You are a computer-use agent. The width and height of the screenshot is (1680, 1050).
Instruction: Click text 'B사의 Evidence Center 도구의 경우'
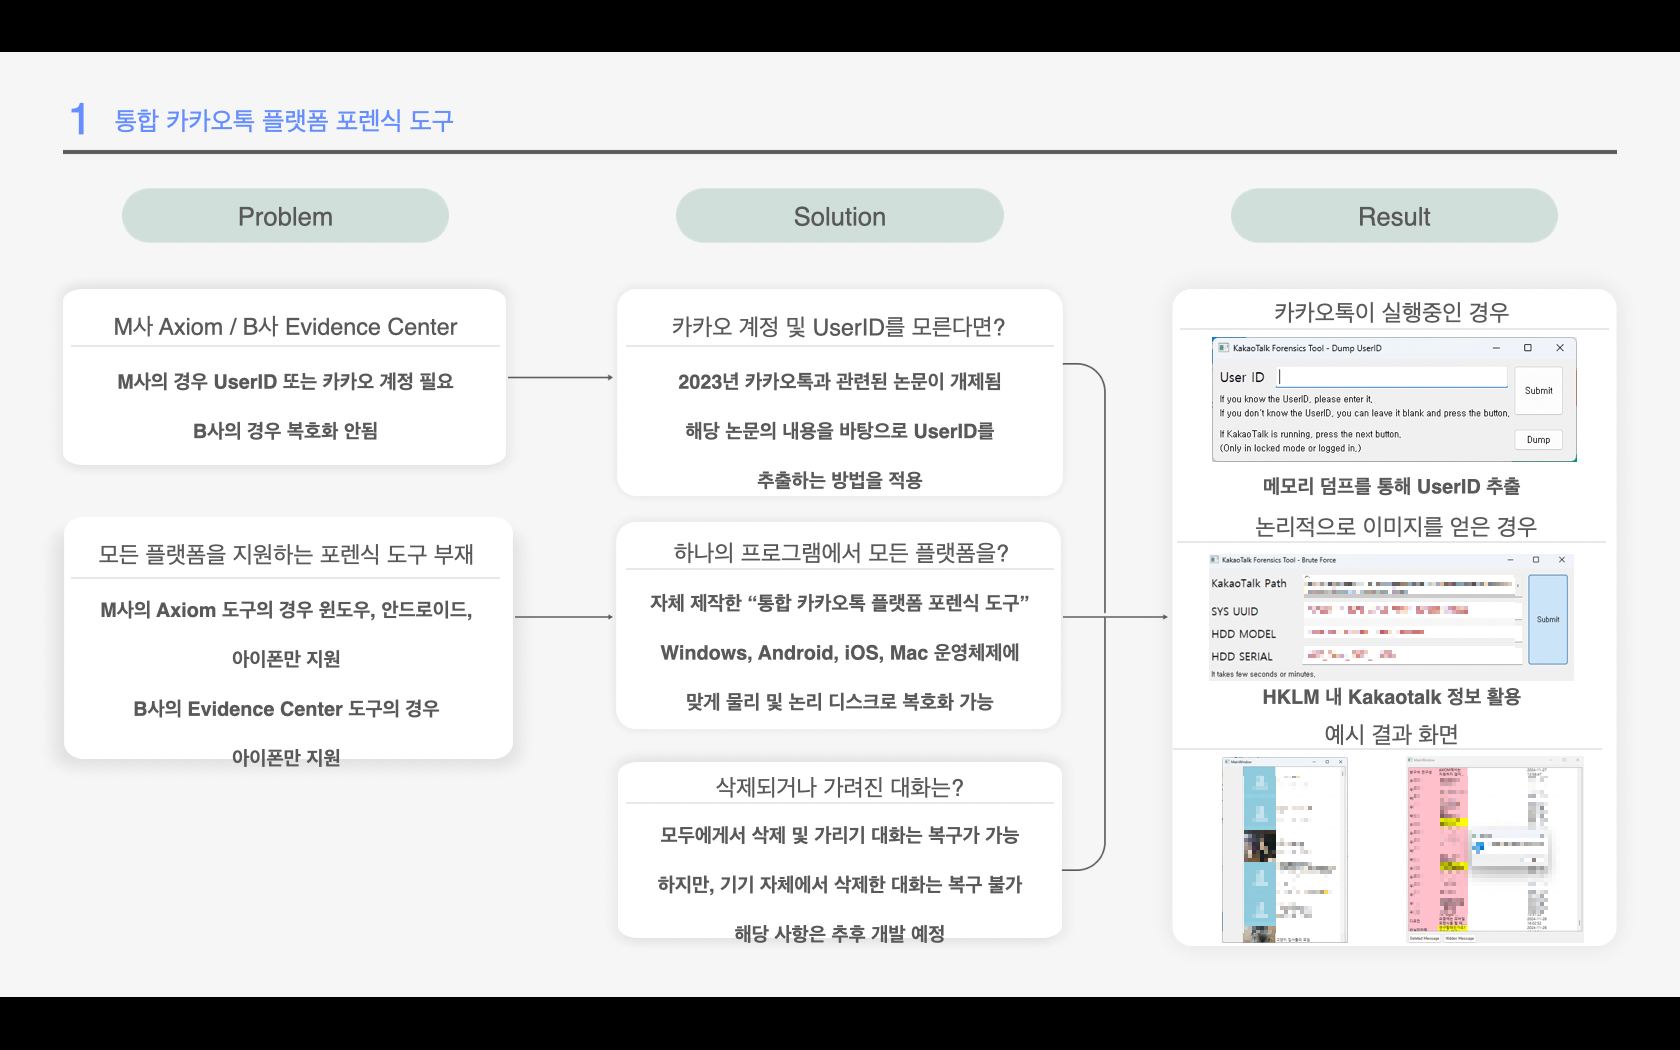[286, 709]
